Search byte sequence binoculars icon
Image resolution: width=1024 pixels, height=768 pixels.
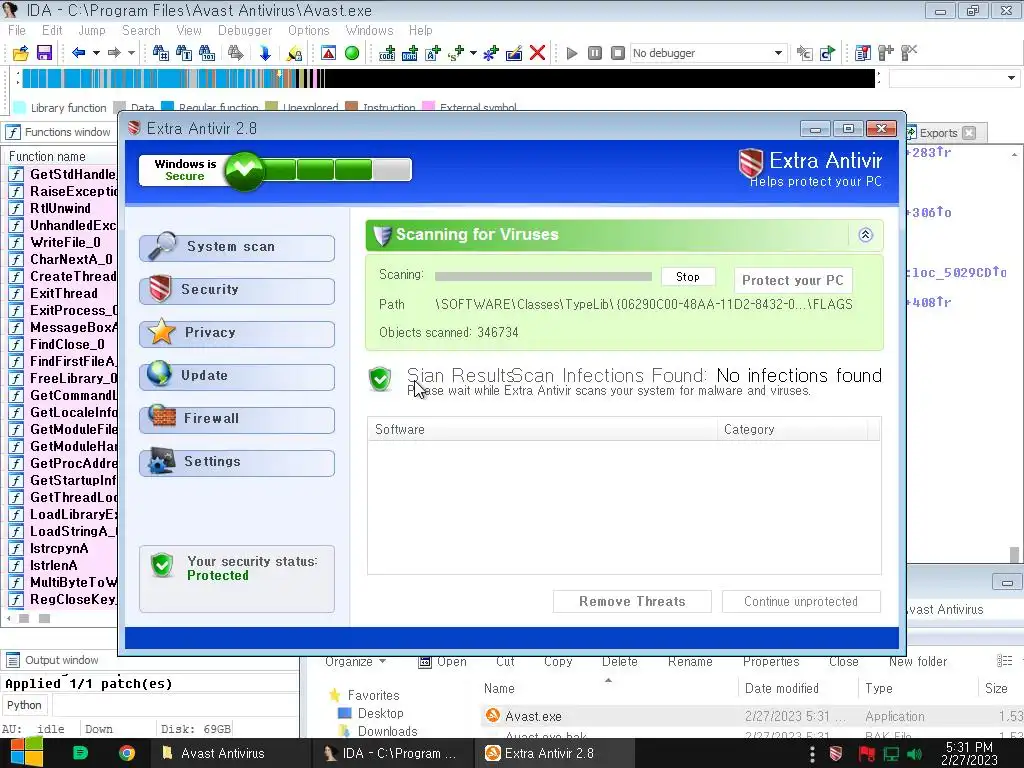pyautogui.click(x=207, y=53)
